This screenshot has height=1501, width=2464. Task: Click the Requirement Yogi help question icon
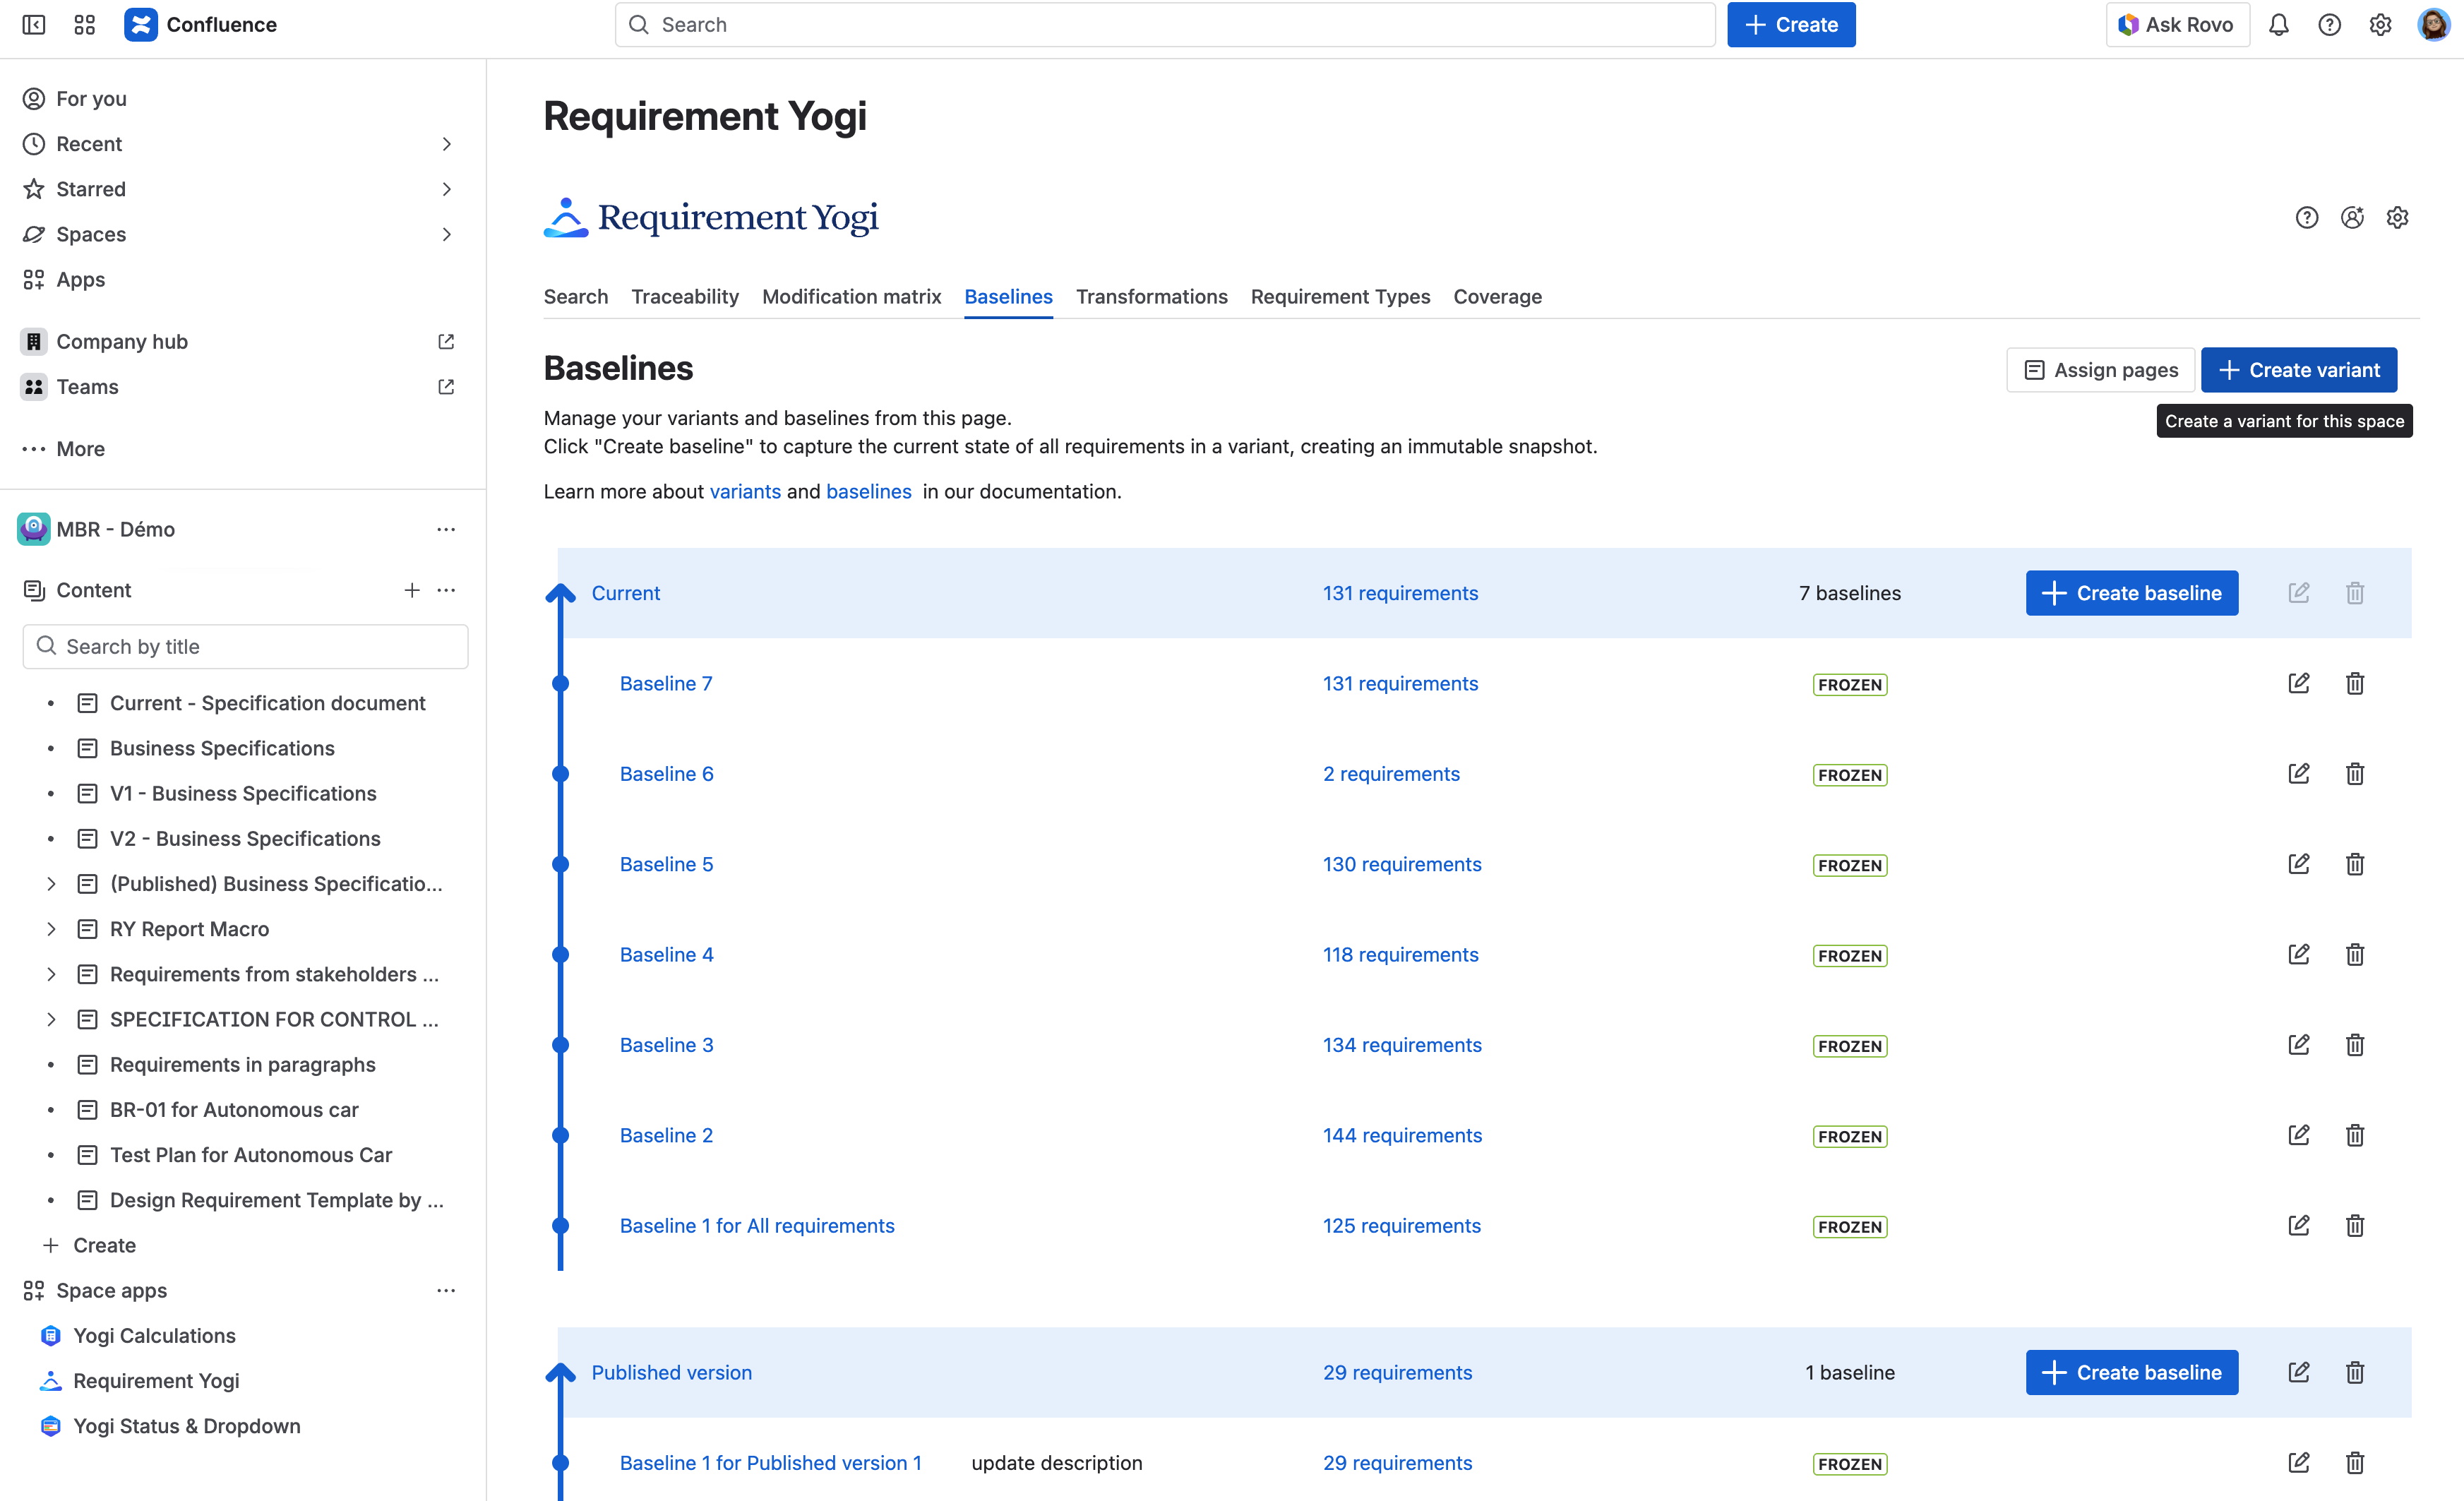tap(2306, 218)
